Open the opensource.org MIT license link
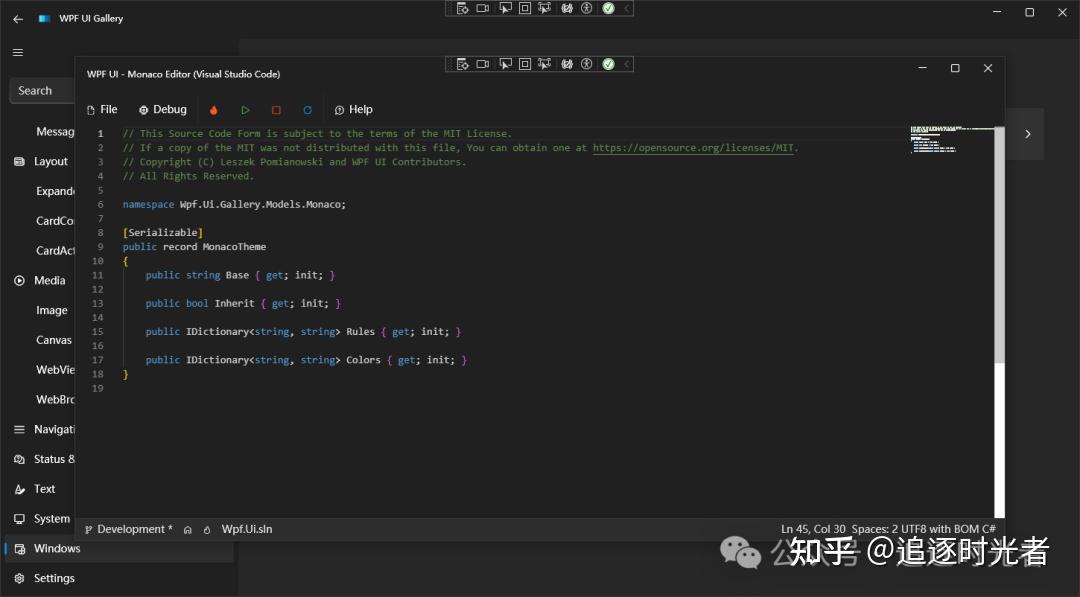 click(x=693, y=148)
